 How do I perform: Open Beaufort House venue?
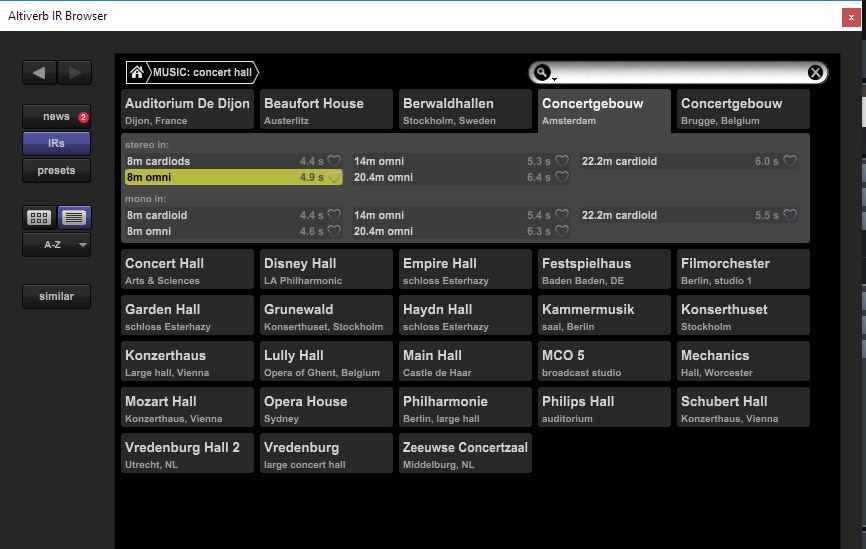tap(326, 109)
